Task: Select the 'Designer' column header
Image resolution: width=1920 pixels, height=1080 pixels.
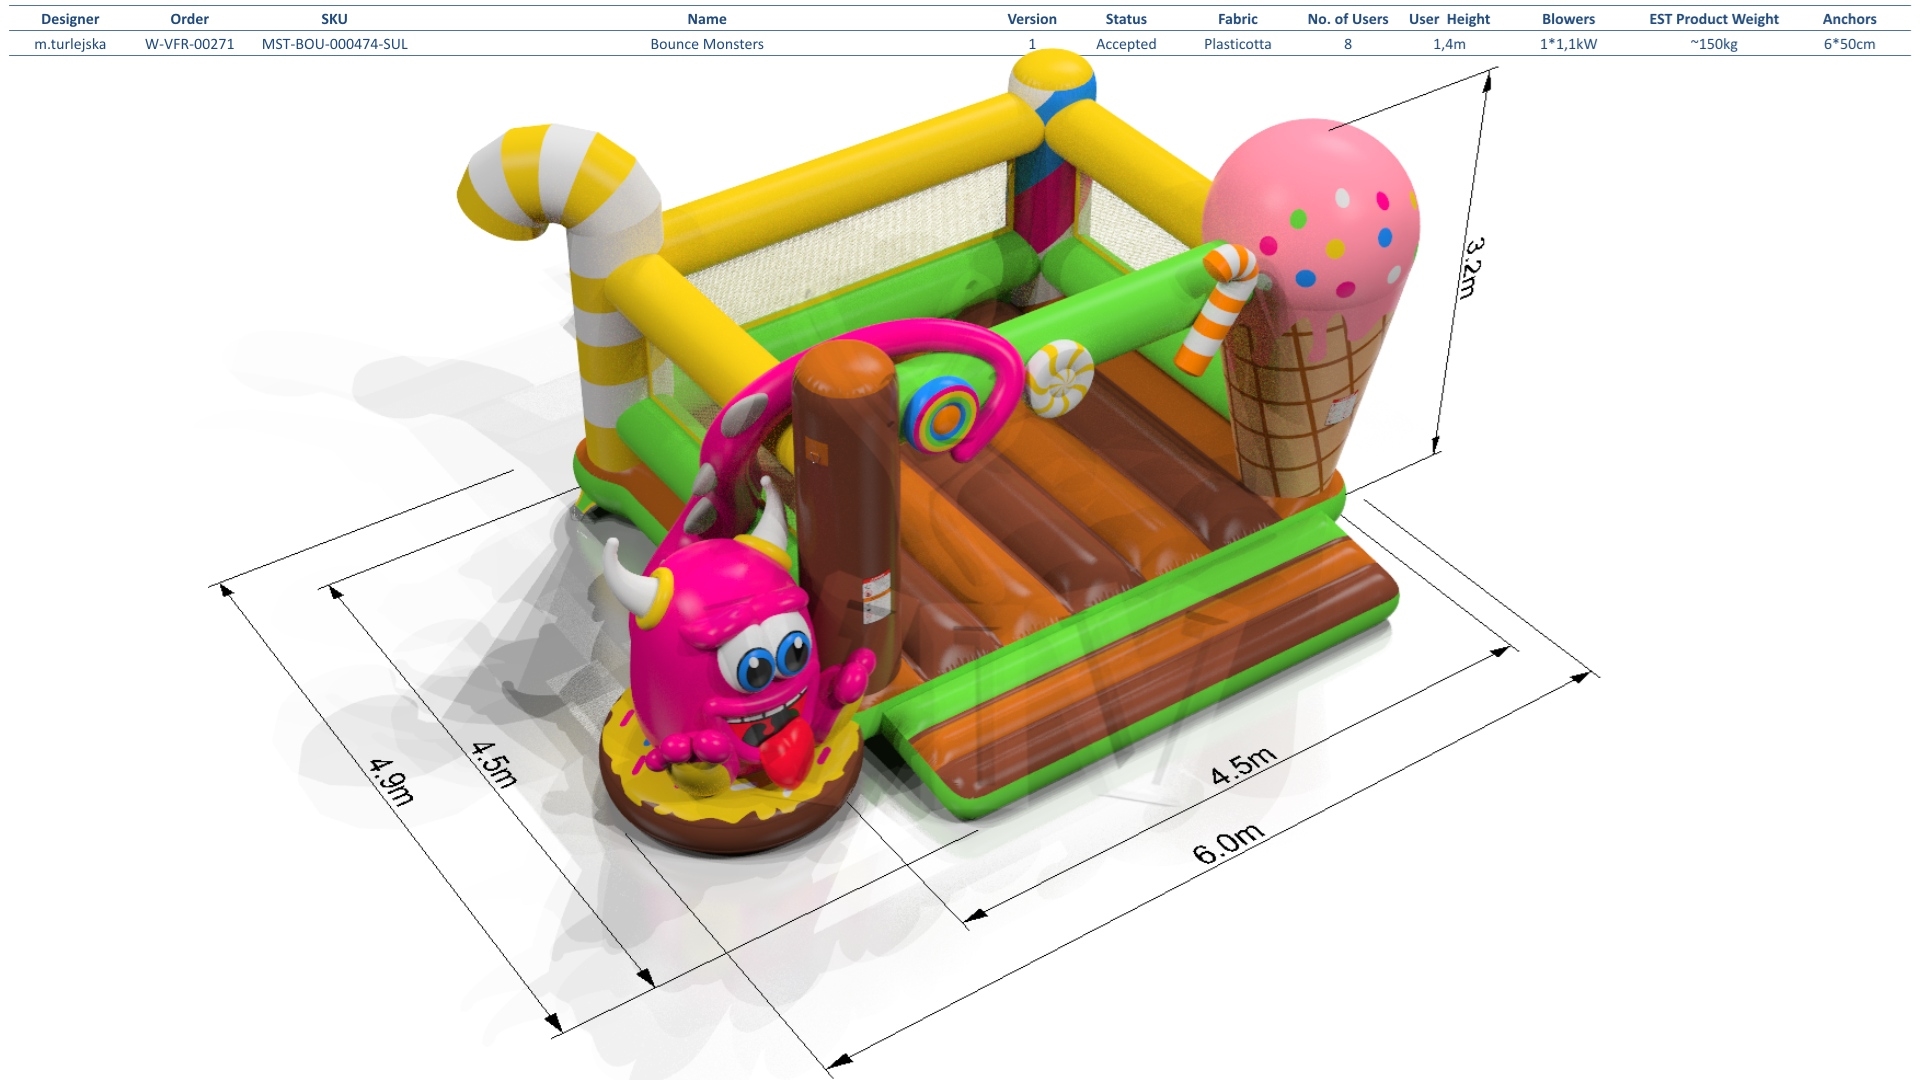Action: 70,19
